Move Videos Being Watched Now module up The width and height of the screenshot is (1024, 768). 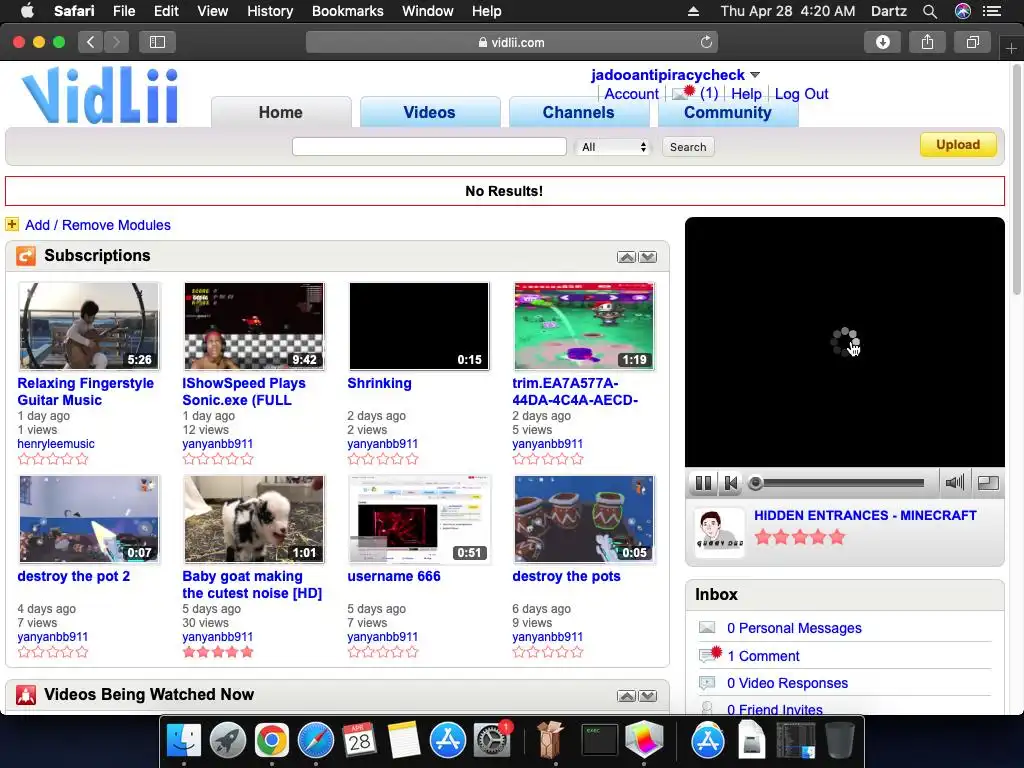tap(626, 696)
